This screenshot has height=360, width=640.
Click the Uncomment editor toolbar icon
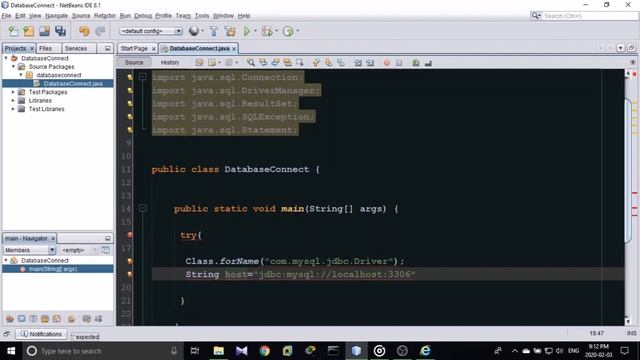[x=428, y=63]
